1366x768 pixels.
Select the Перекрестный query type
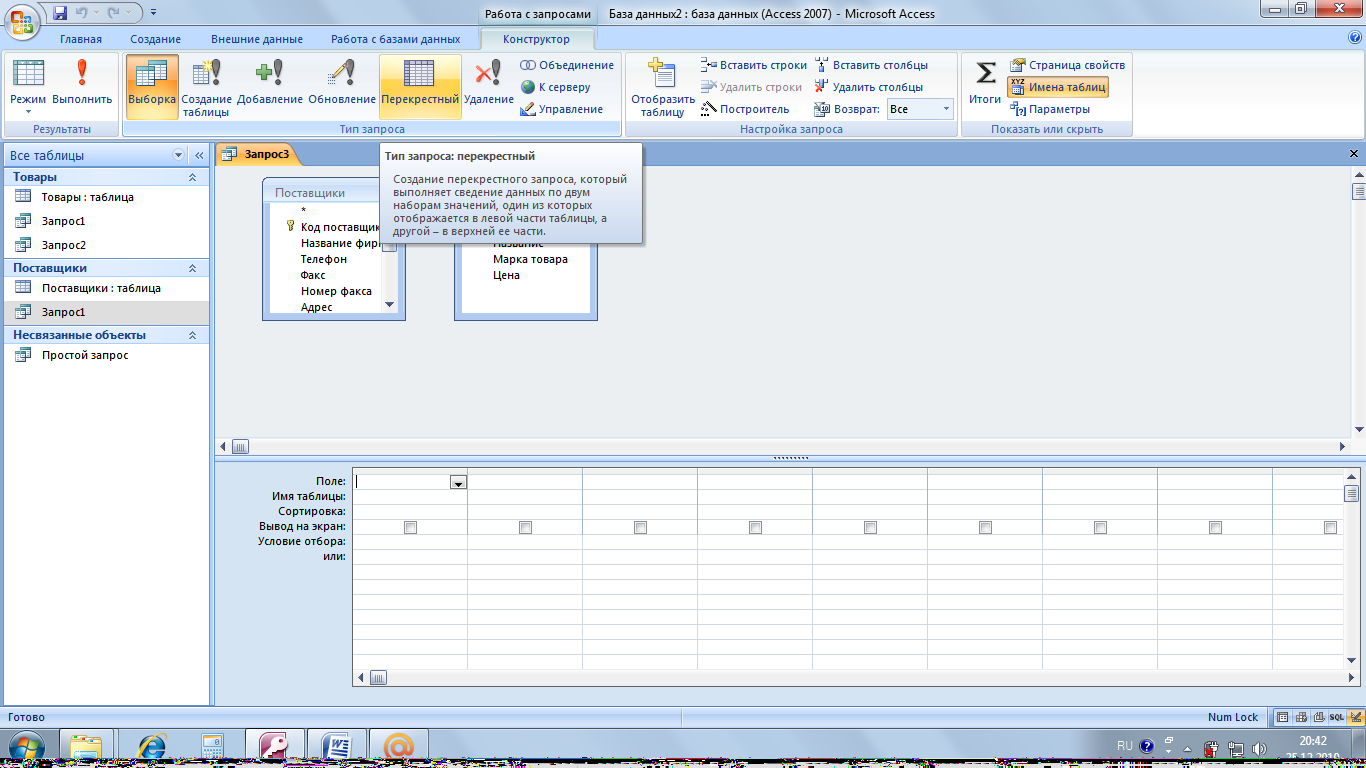(x=420, y=88)
